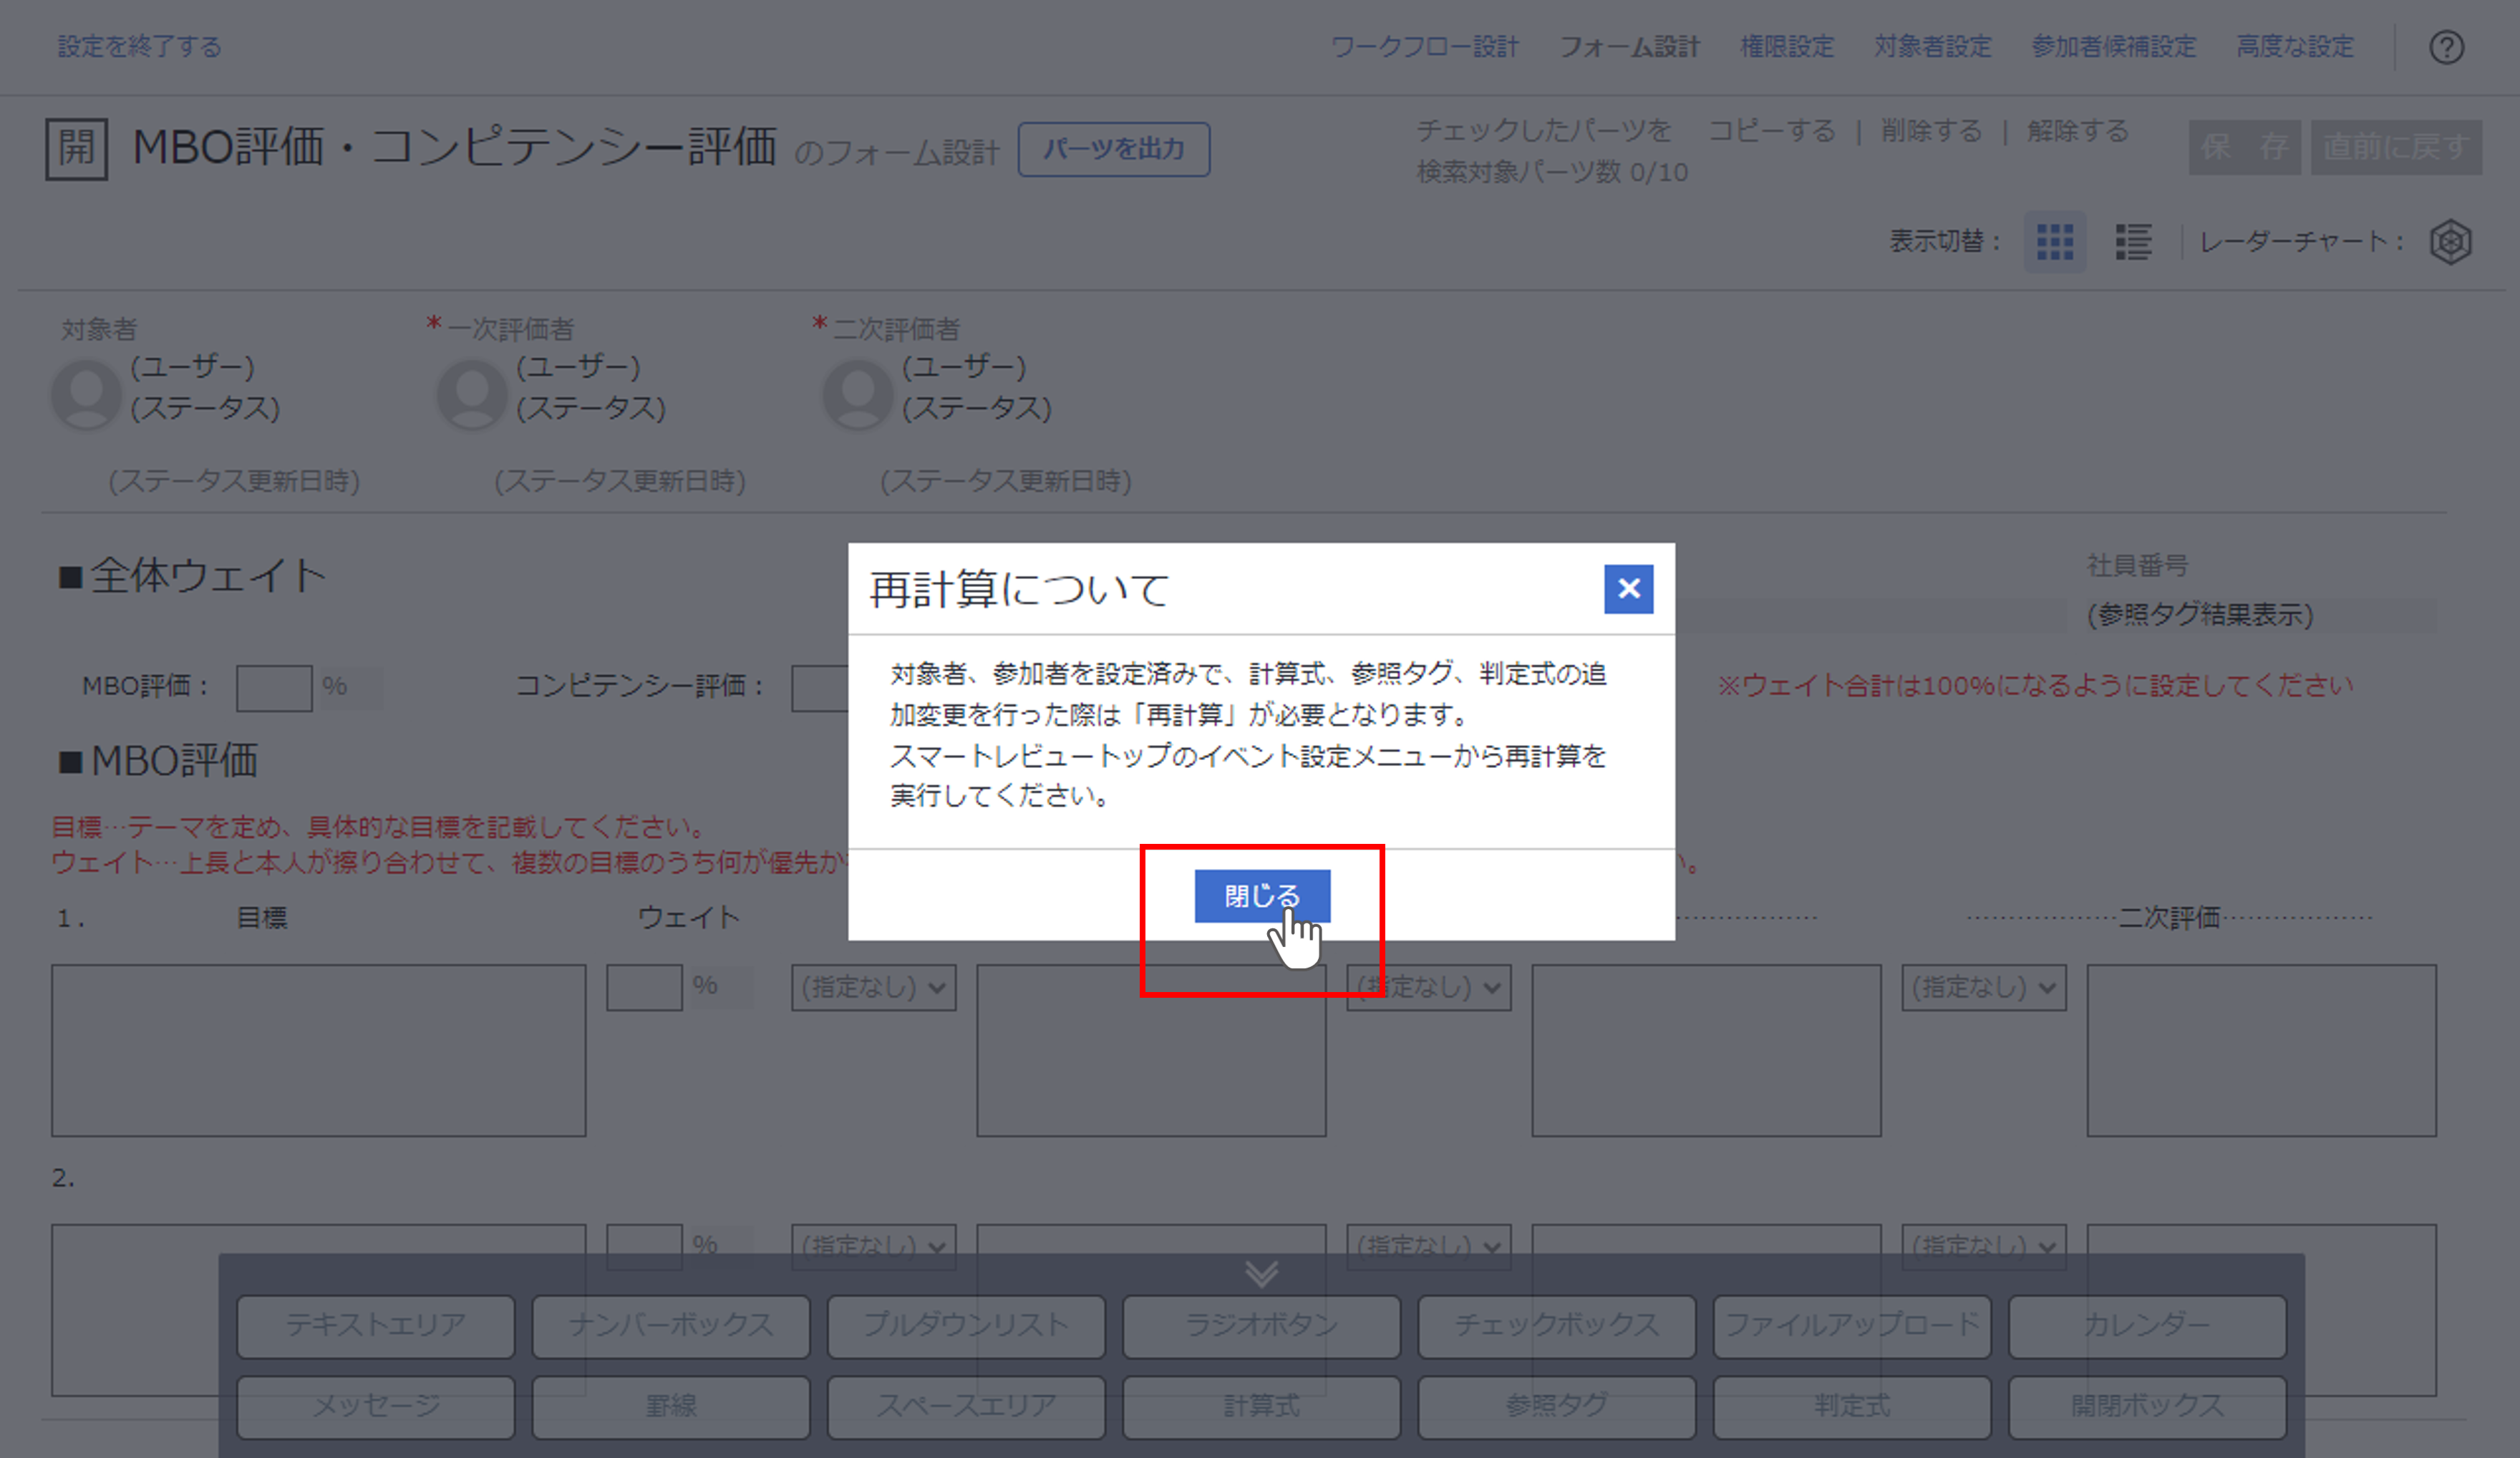2520x1458 pixels.
Task: Open 高度な設定 menu item
Action: click(x=2295, y=47)
